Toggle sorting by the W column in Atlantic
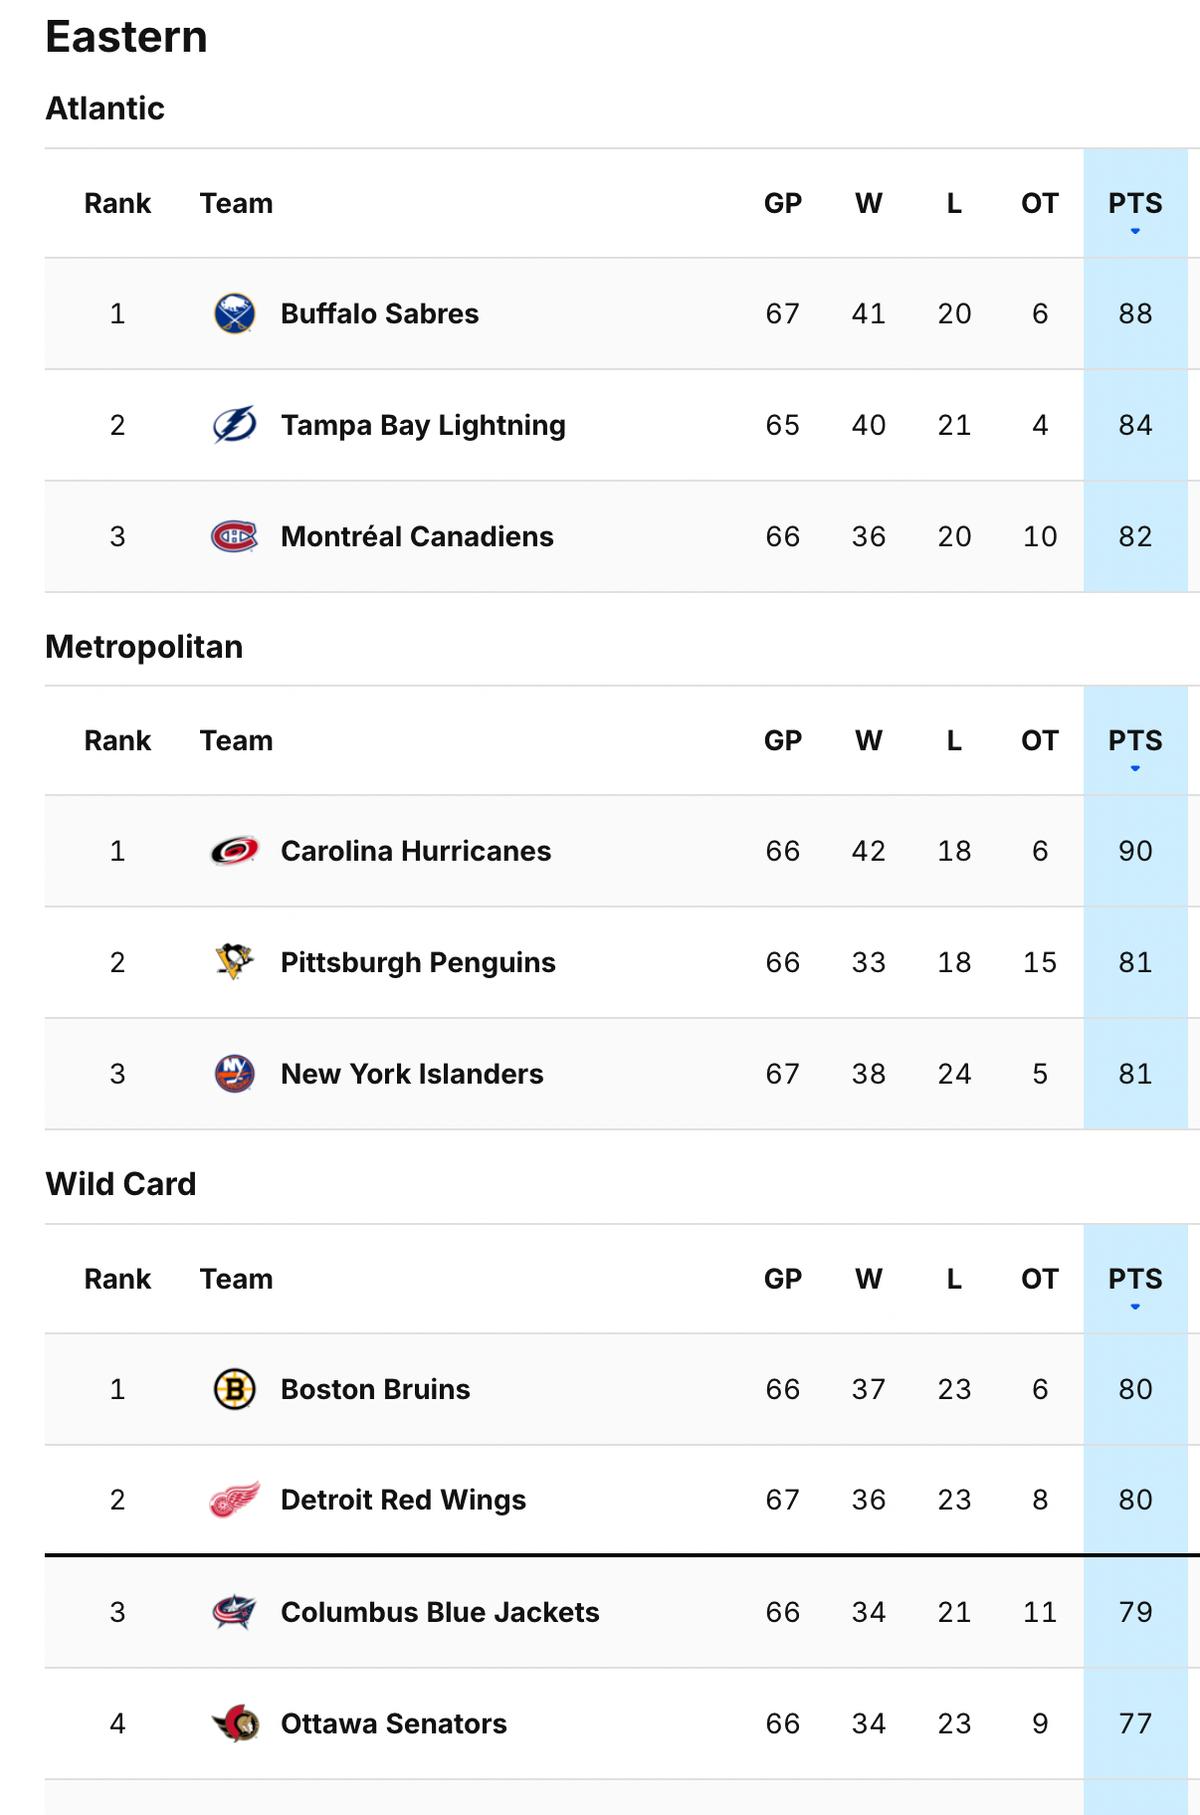This screenshot has height=1815, width=1200. point(869,203)
